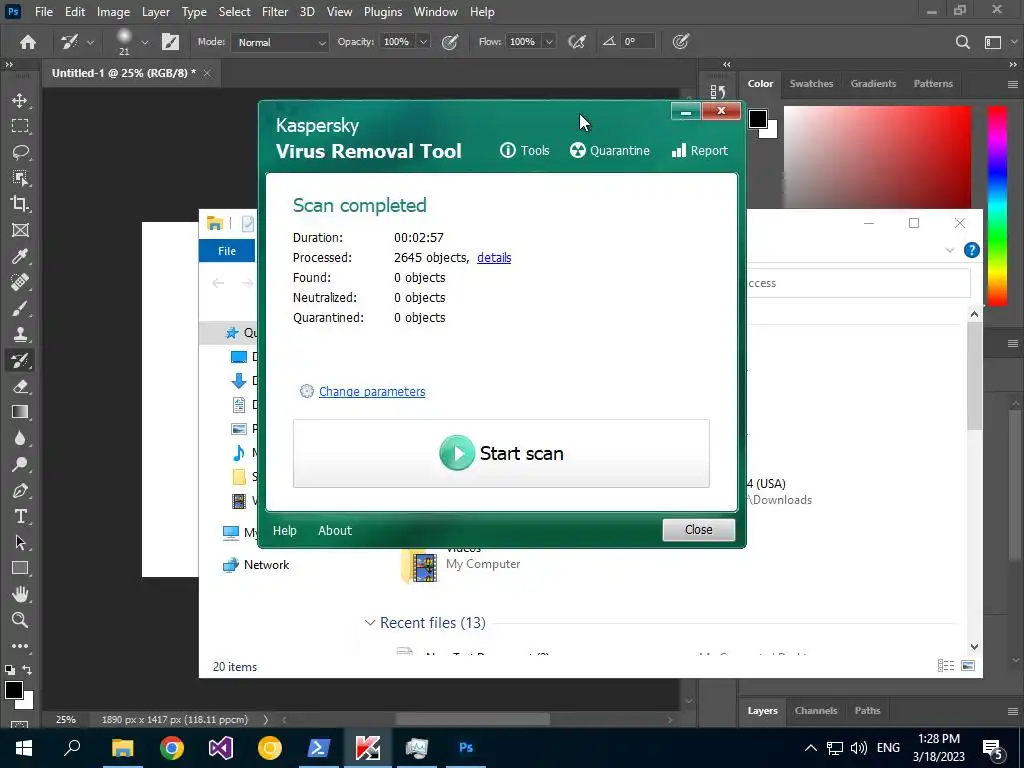Select the Crop tool
Screen dimensions: 1024x768
pos(20,204)
